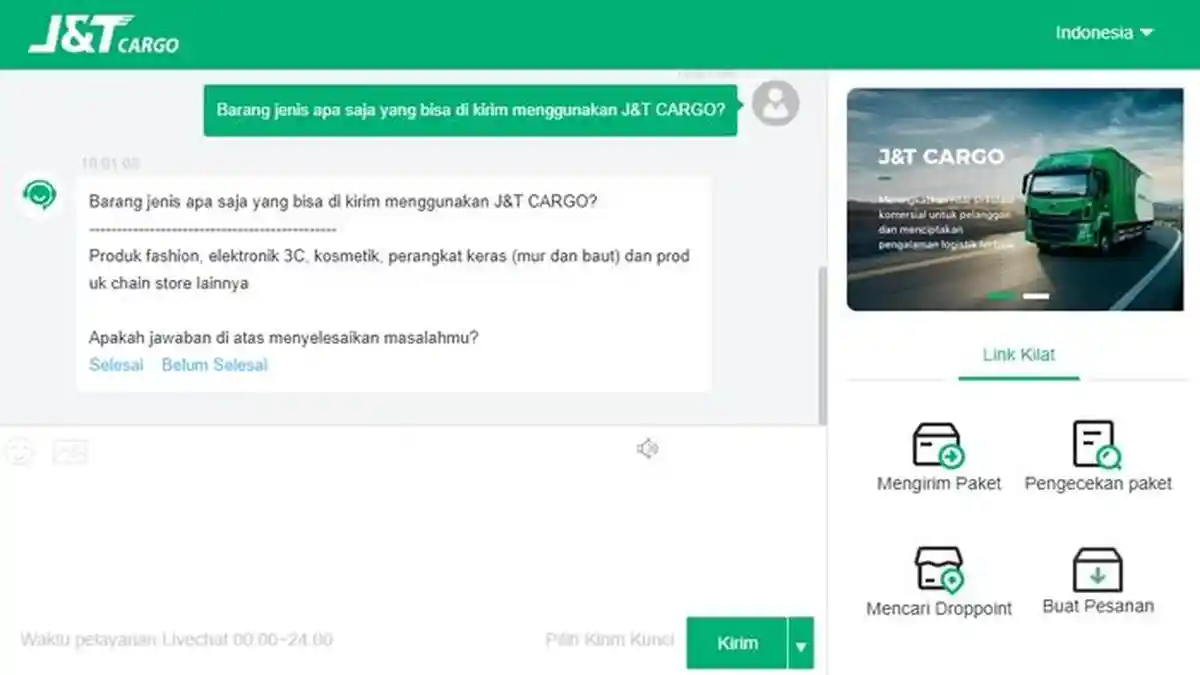Click the Pilih Kirim Kunci text
Viewport: 1200px width, 675px height.
610,640
